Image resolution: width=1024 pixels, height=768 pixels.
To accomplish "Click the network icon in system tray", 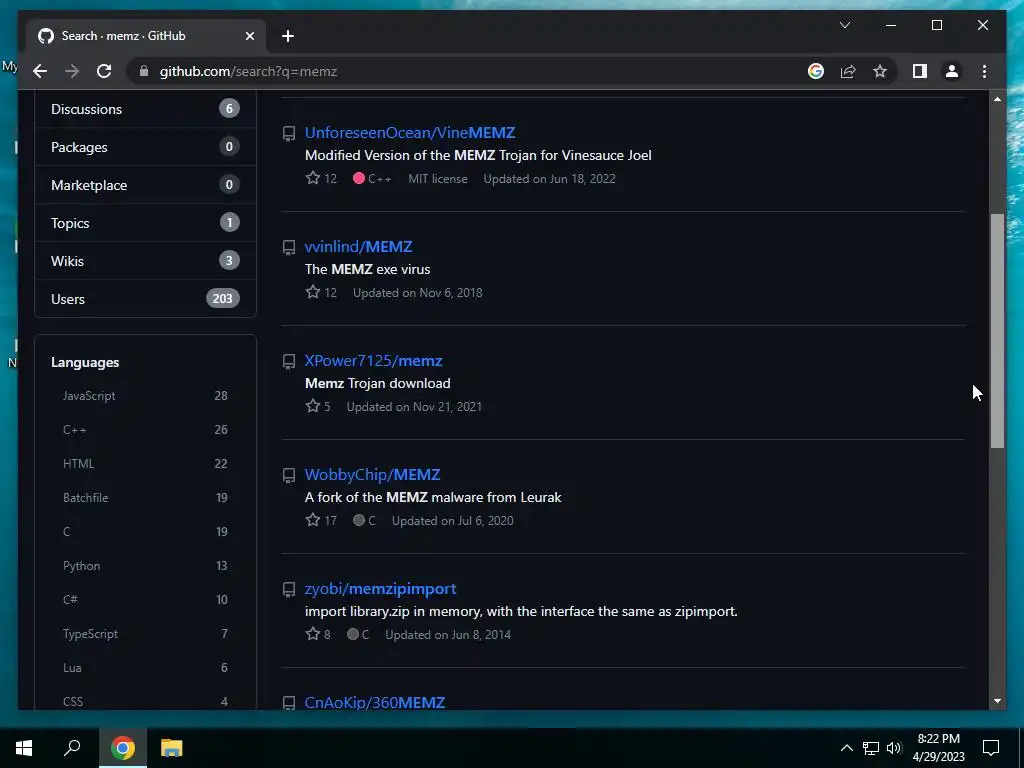I will pos(871,748).
